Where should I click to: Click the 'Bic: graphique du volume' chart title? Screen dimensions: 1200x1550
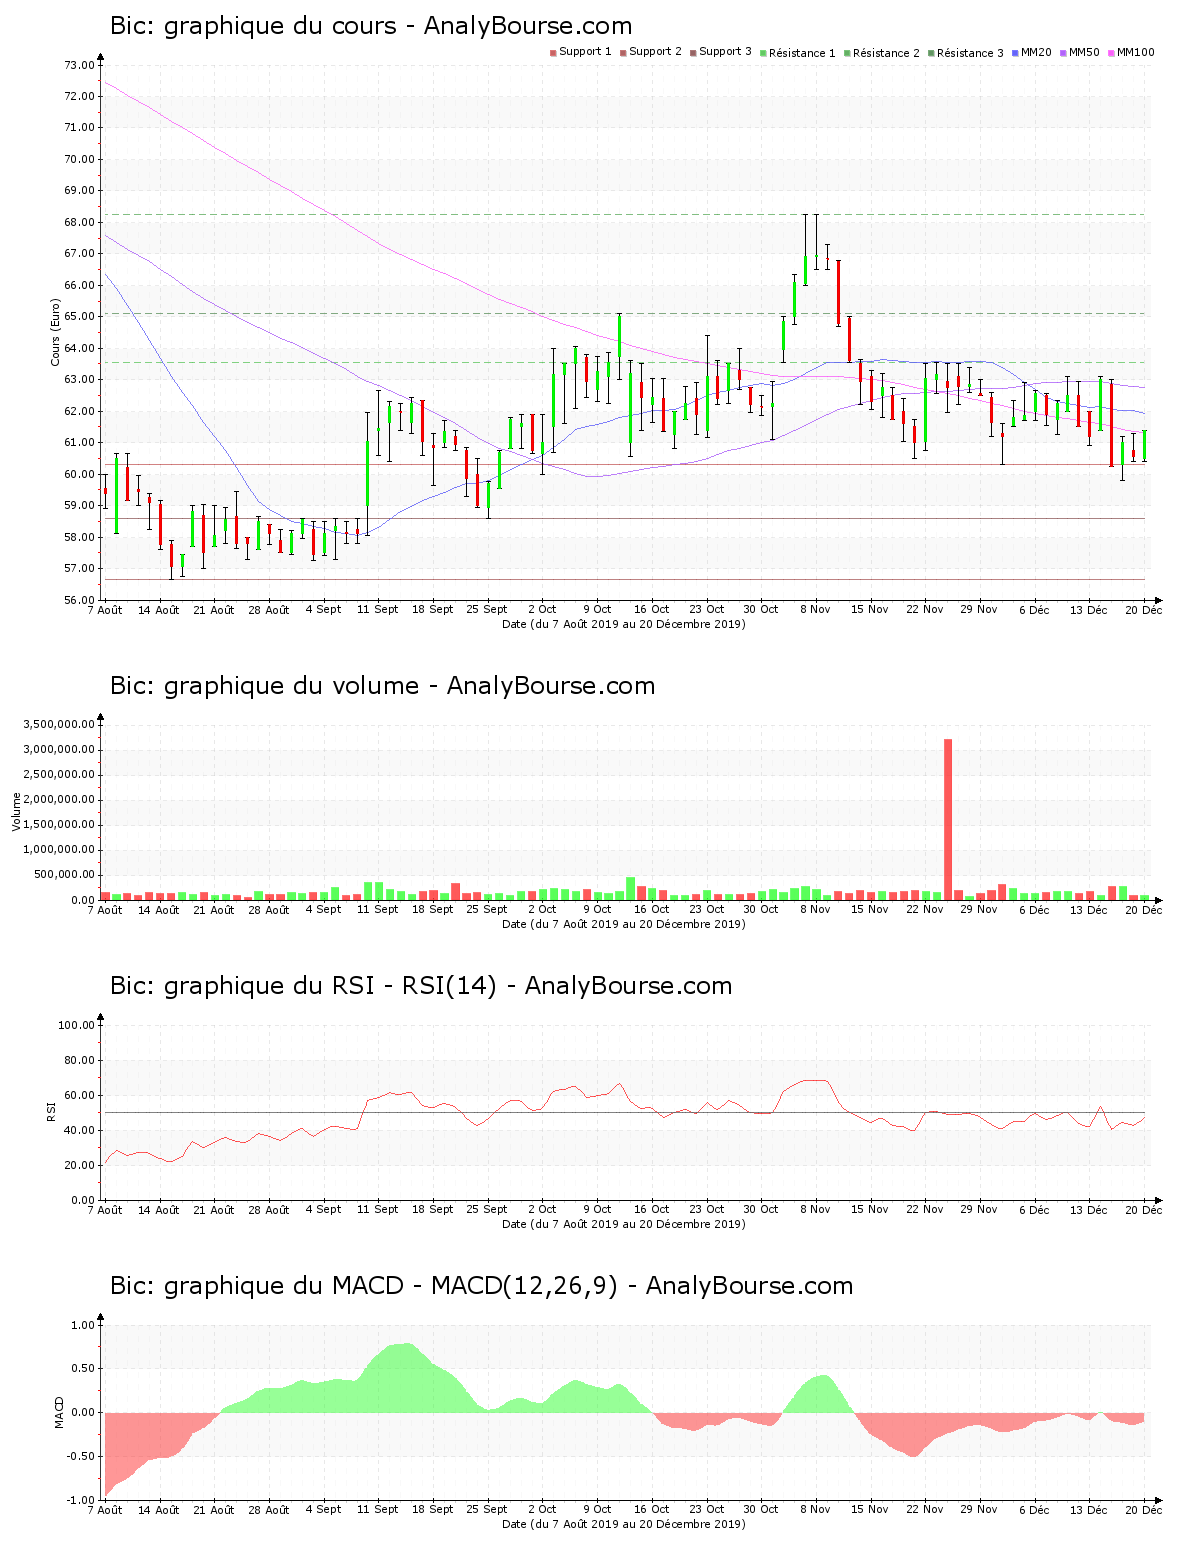(x=382, y=686)
